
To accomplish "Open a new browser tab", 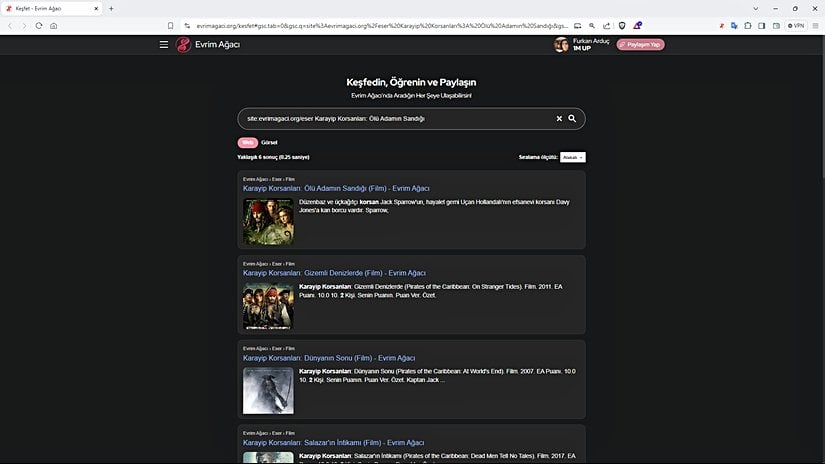I will tap(111, 8).
